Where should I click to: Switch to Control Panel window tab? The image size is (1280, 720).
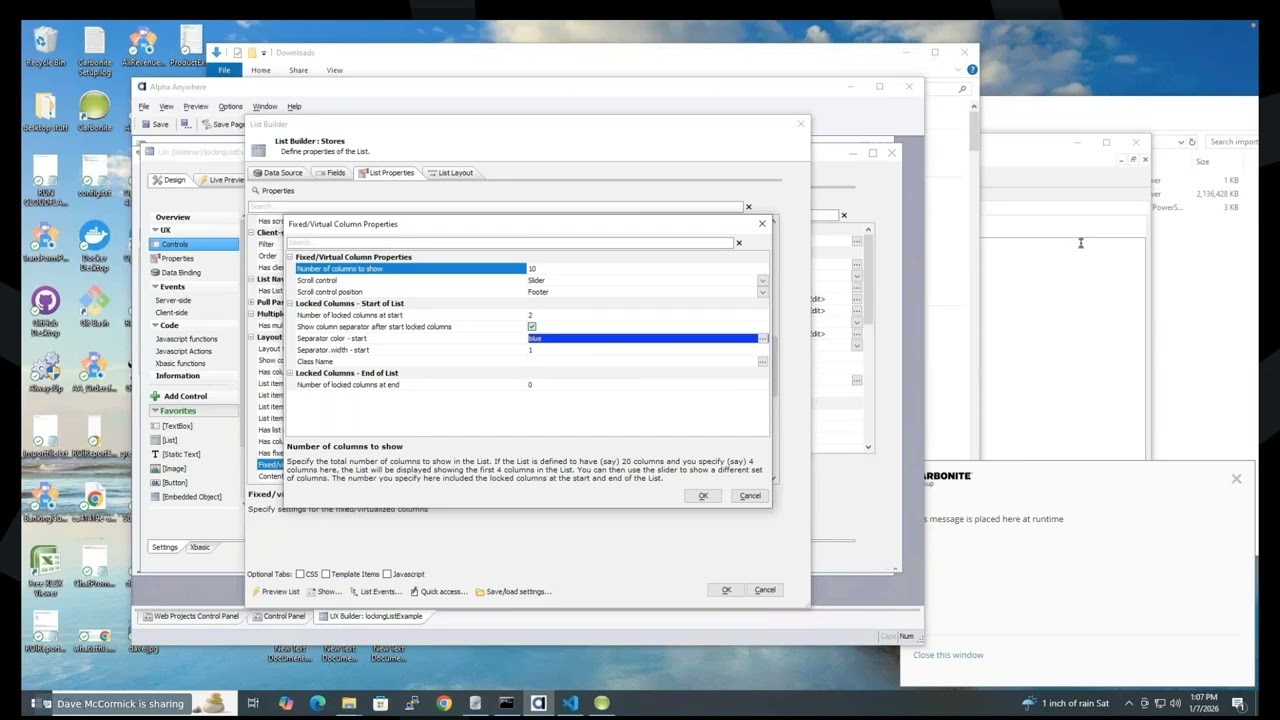click(x=278, y=616)
